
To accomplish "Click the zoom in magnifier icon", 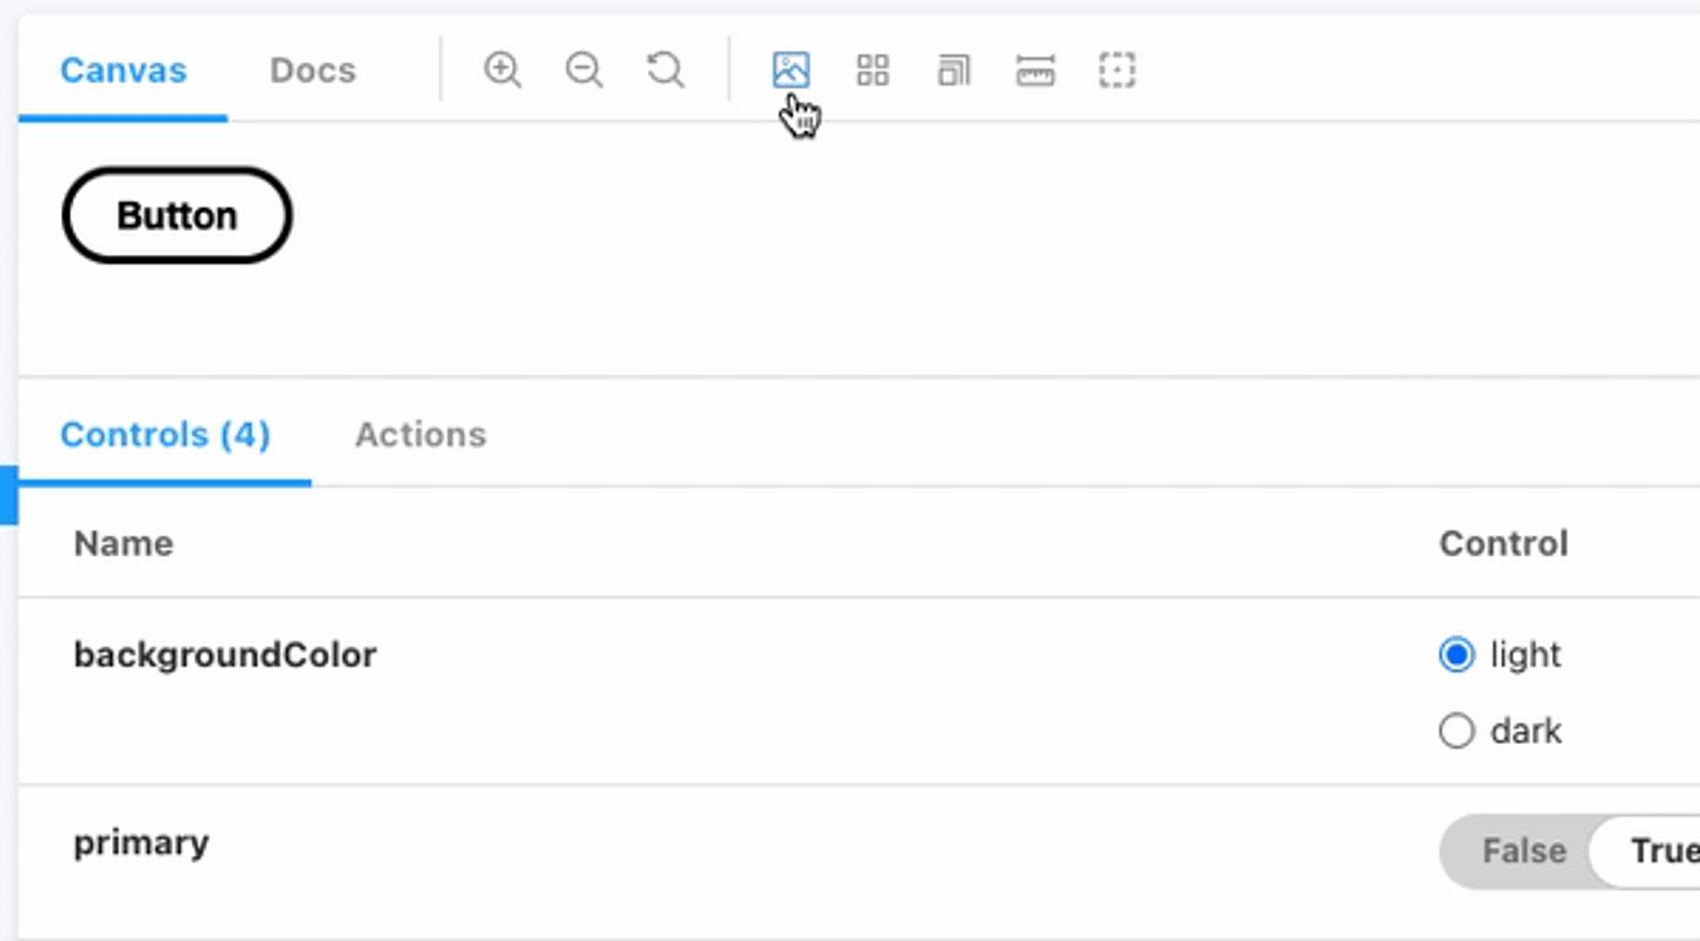I will click(502, 70).
